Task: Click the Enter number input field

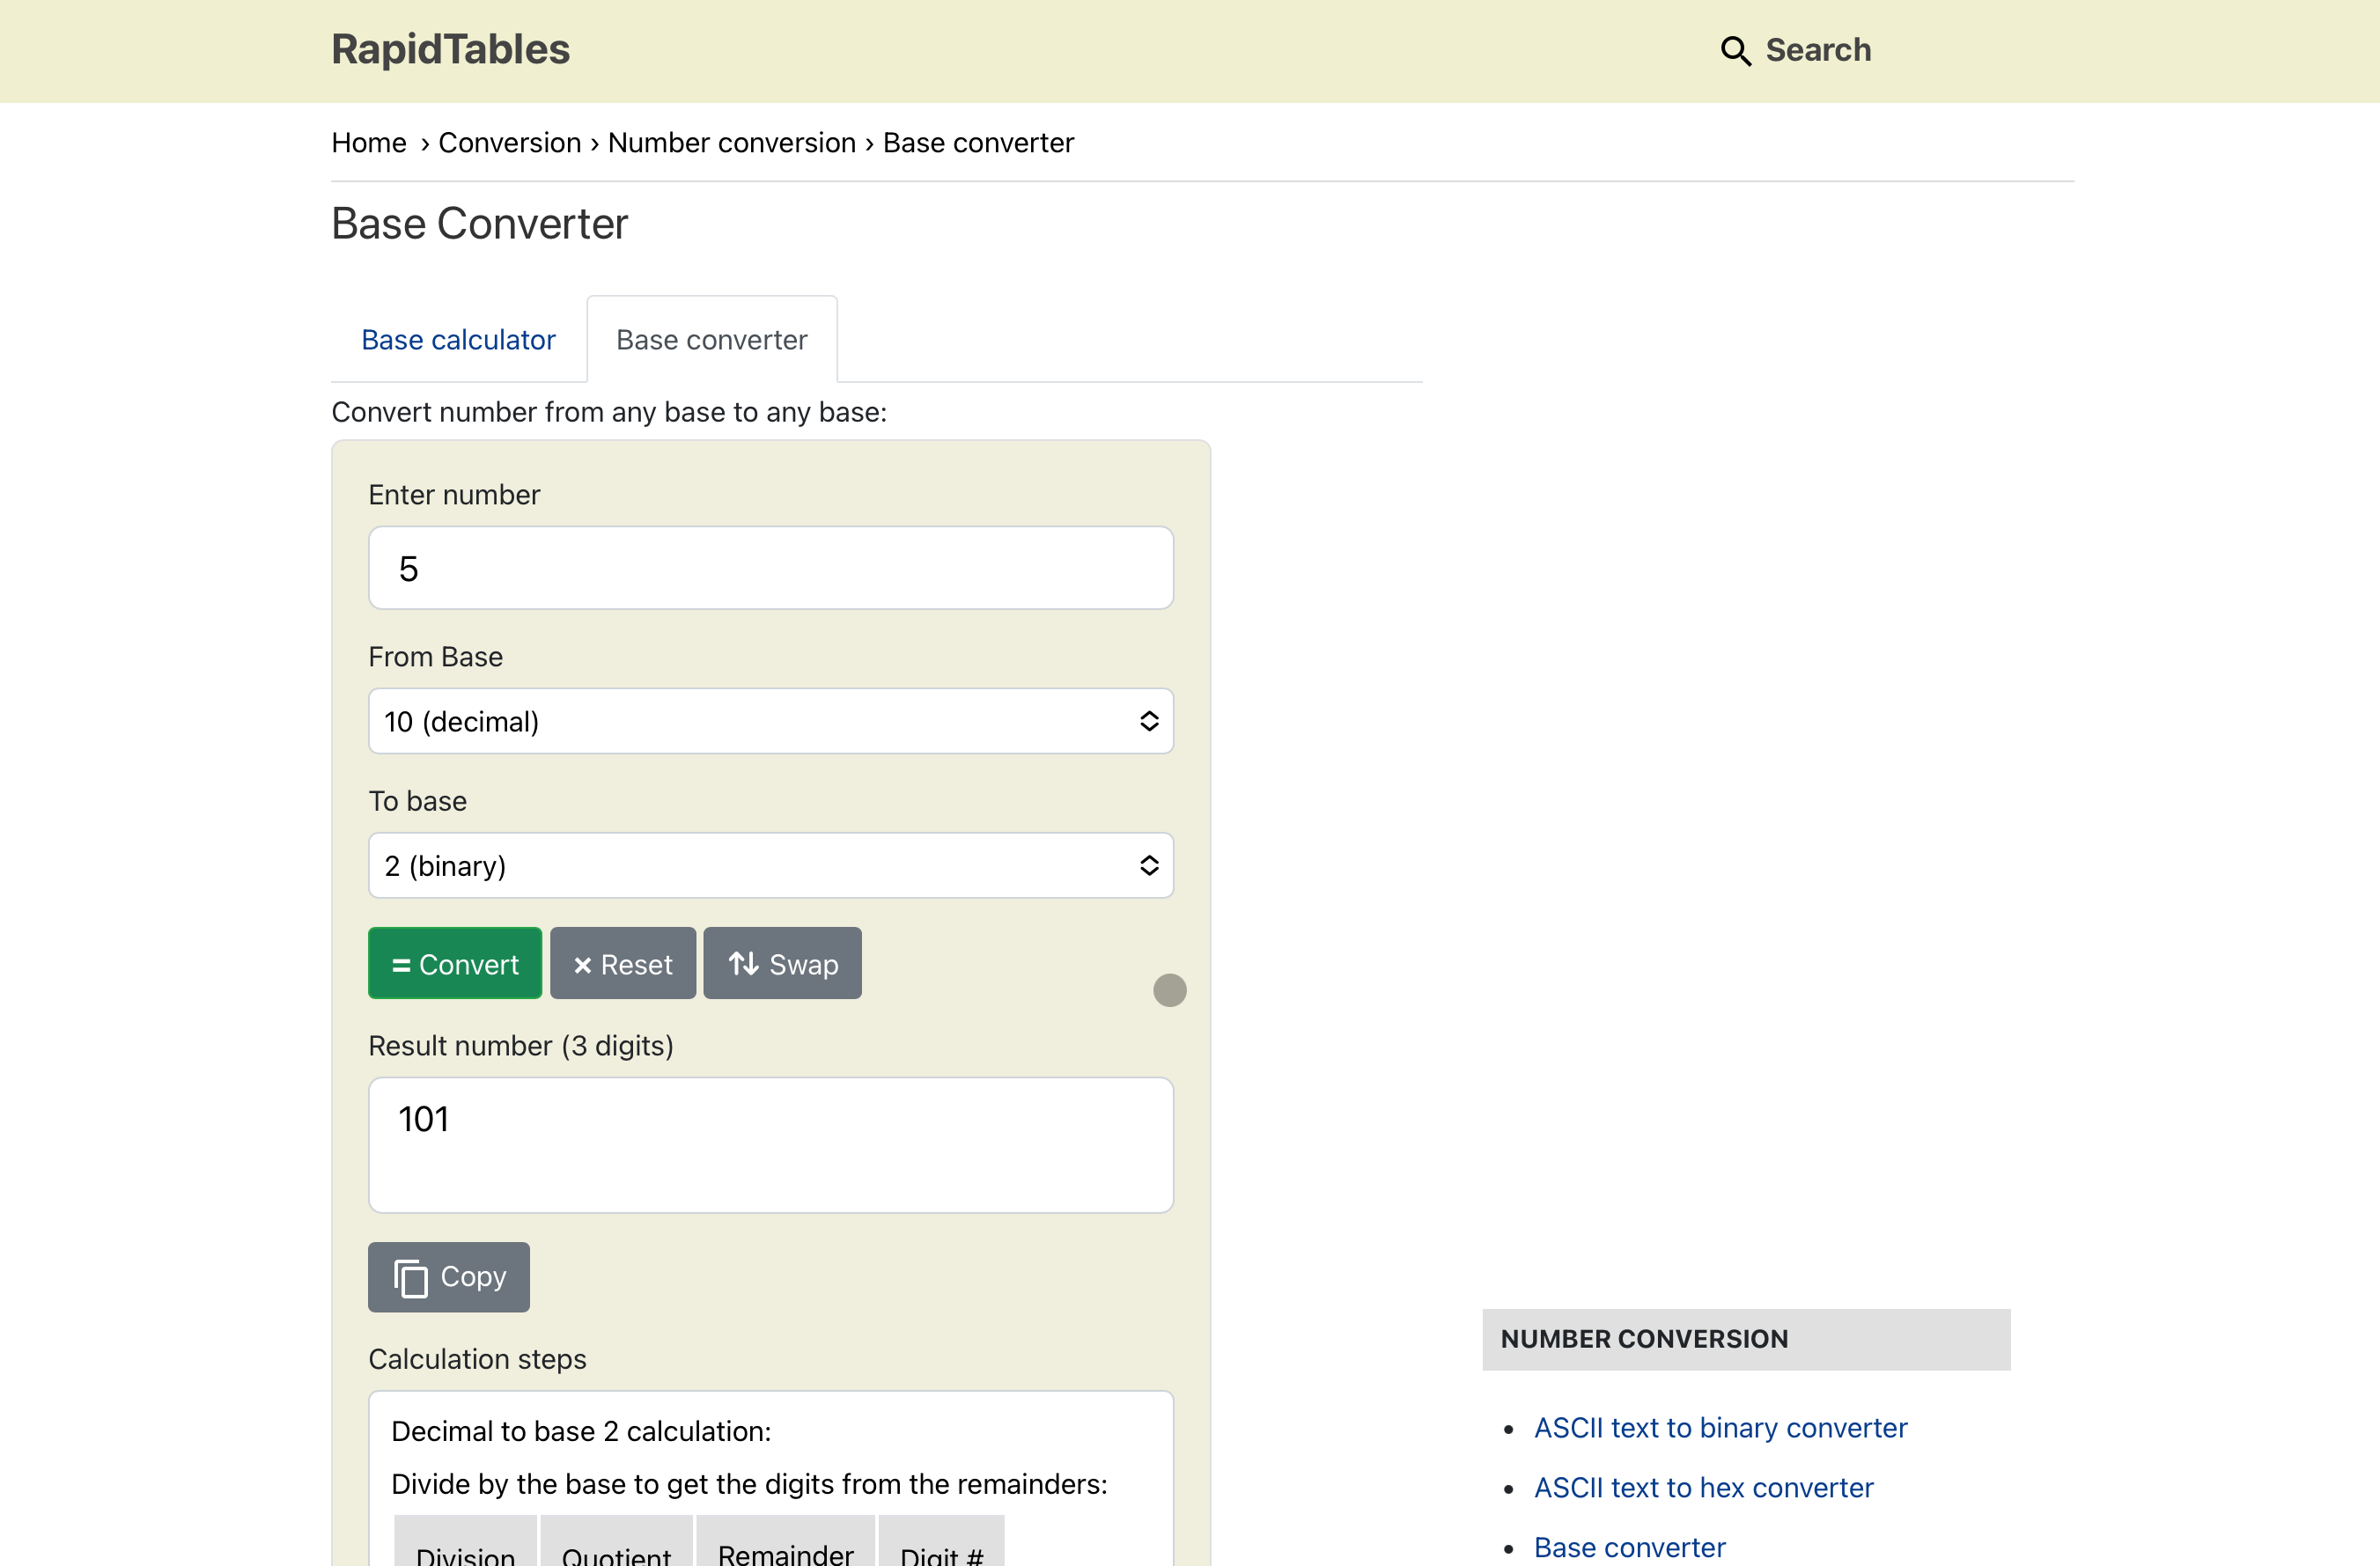Action: 770,568
